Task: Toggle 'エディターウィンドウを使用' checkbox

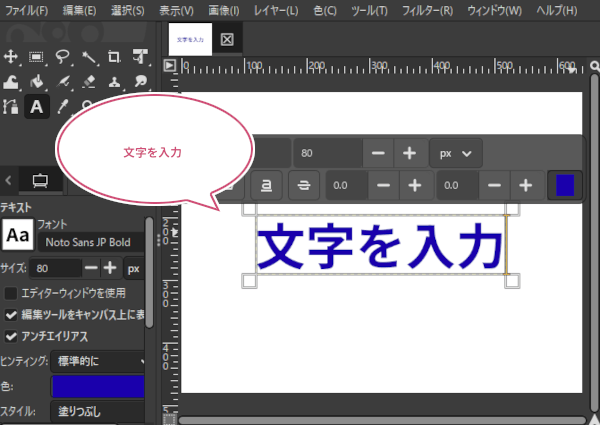Action: tap(11, 293)
